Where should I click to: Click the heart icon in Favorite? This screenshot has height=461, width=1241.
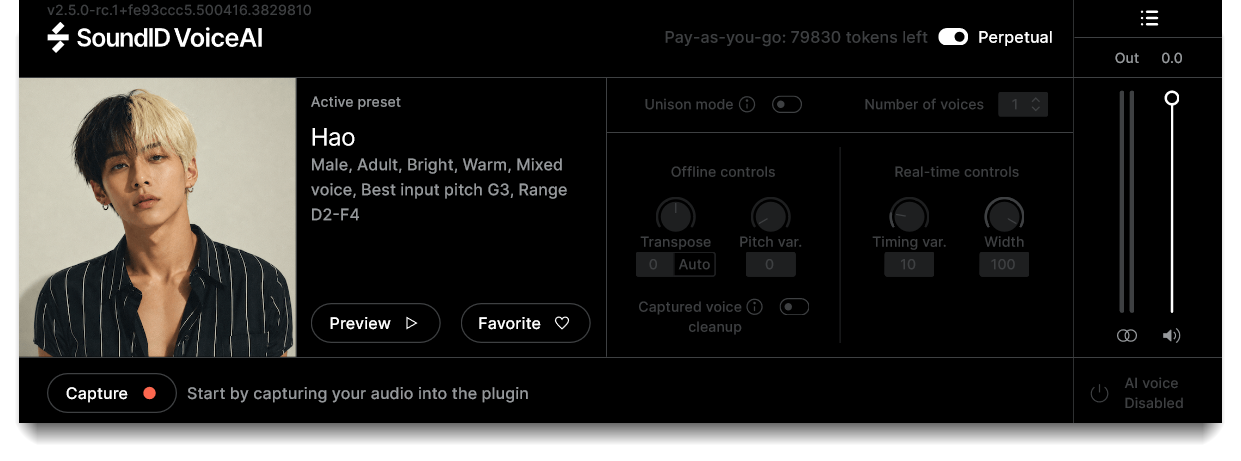tap(562, 323)
